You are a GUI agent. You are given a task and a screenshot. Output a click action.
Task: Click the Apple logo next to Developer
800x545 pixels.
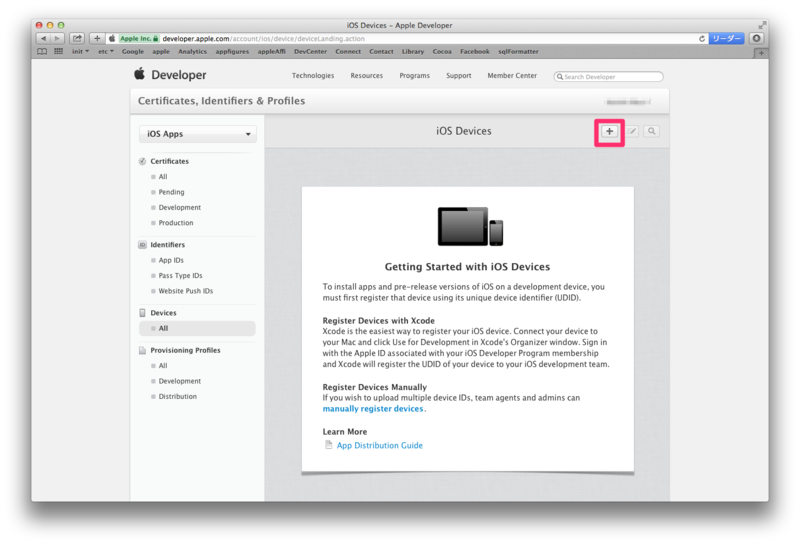[x=139, y=74]
